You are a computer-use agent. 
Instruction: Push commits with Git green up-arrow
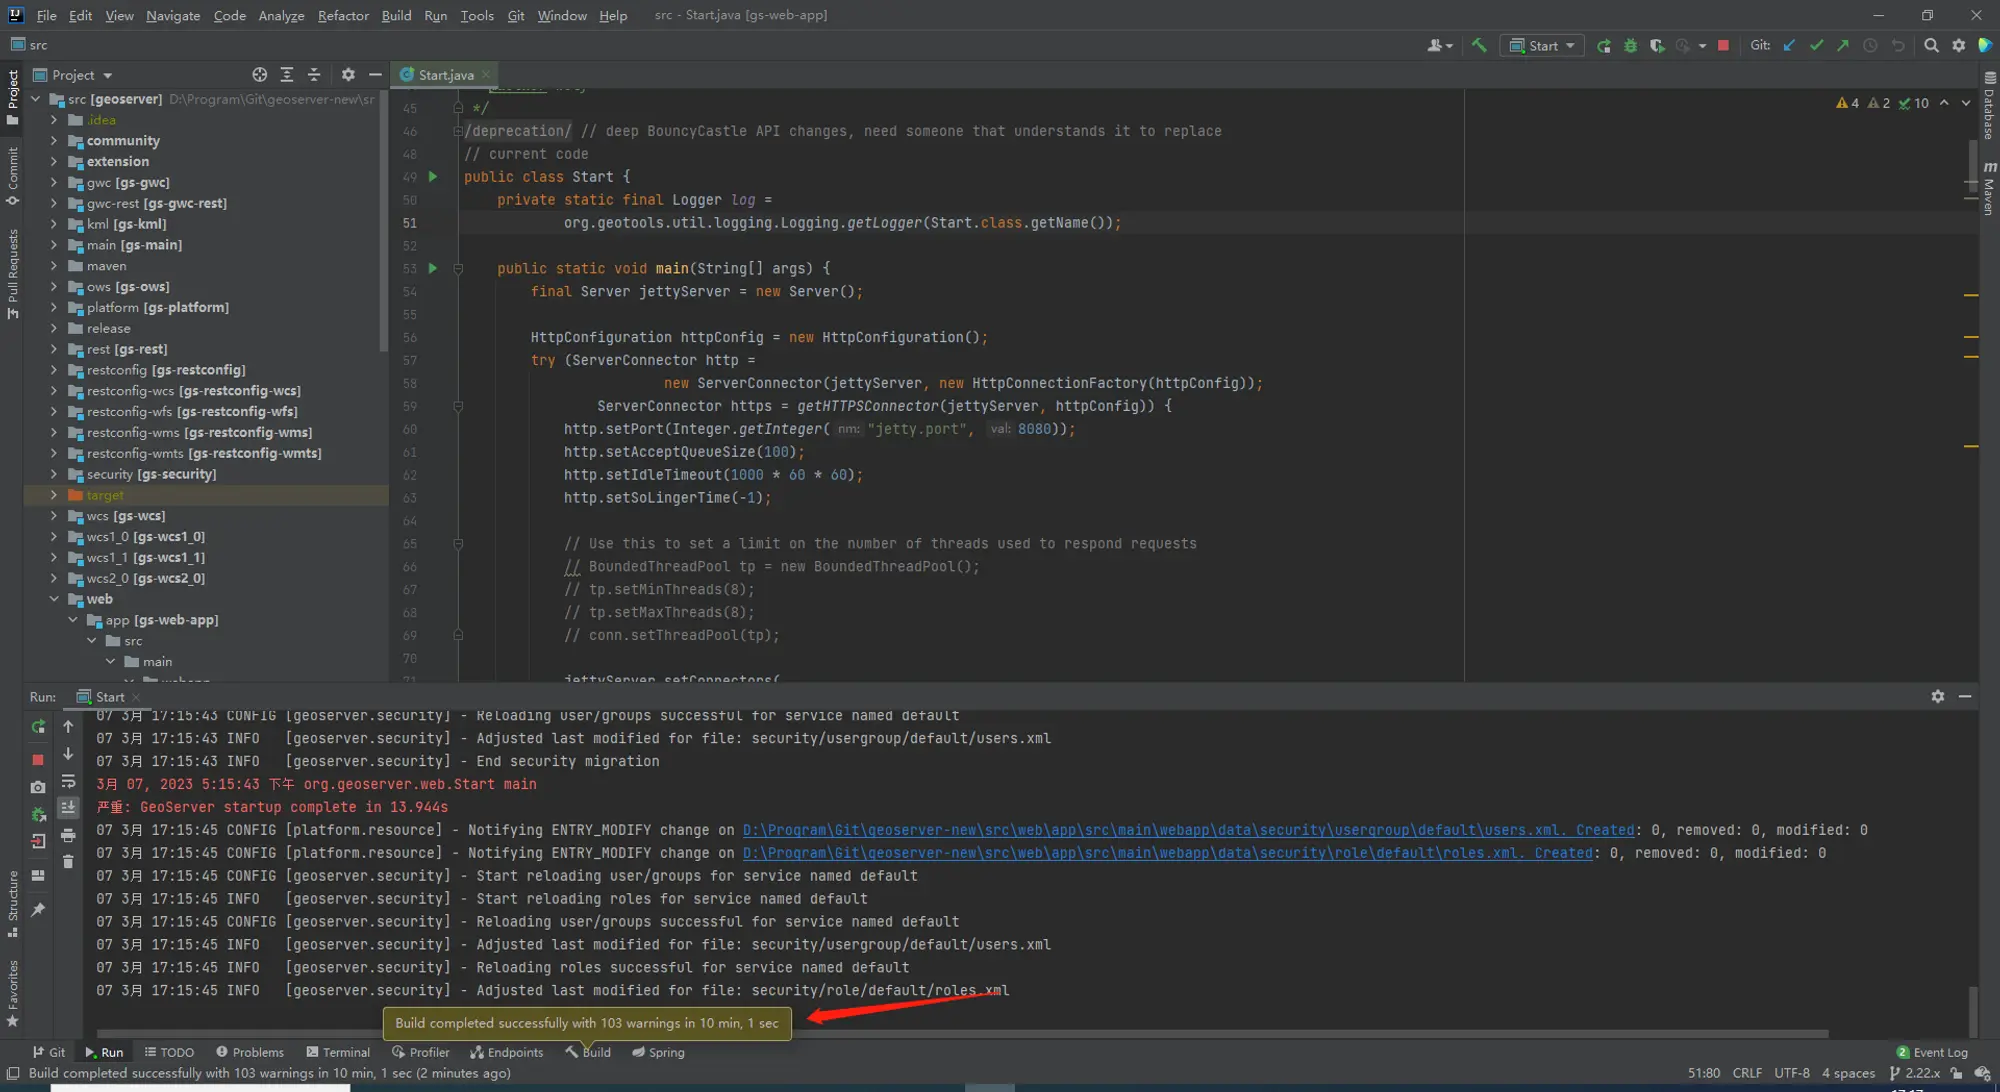1843,45
